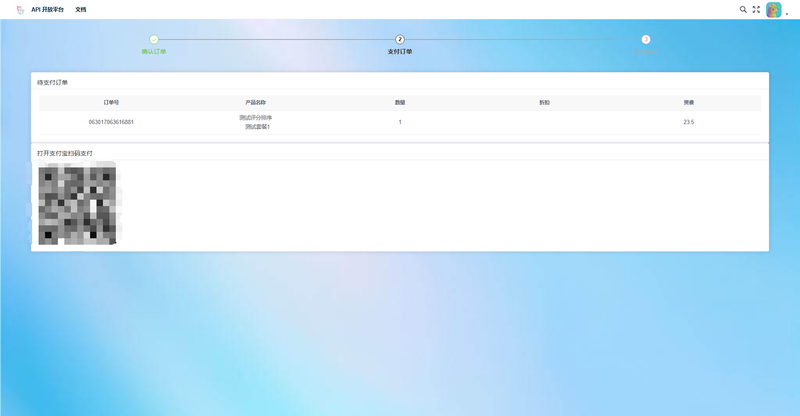
Task: Click the 资费 column header
Action: pyautogui.click(x=689, y=103)
